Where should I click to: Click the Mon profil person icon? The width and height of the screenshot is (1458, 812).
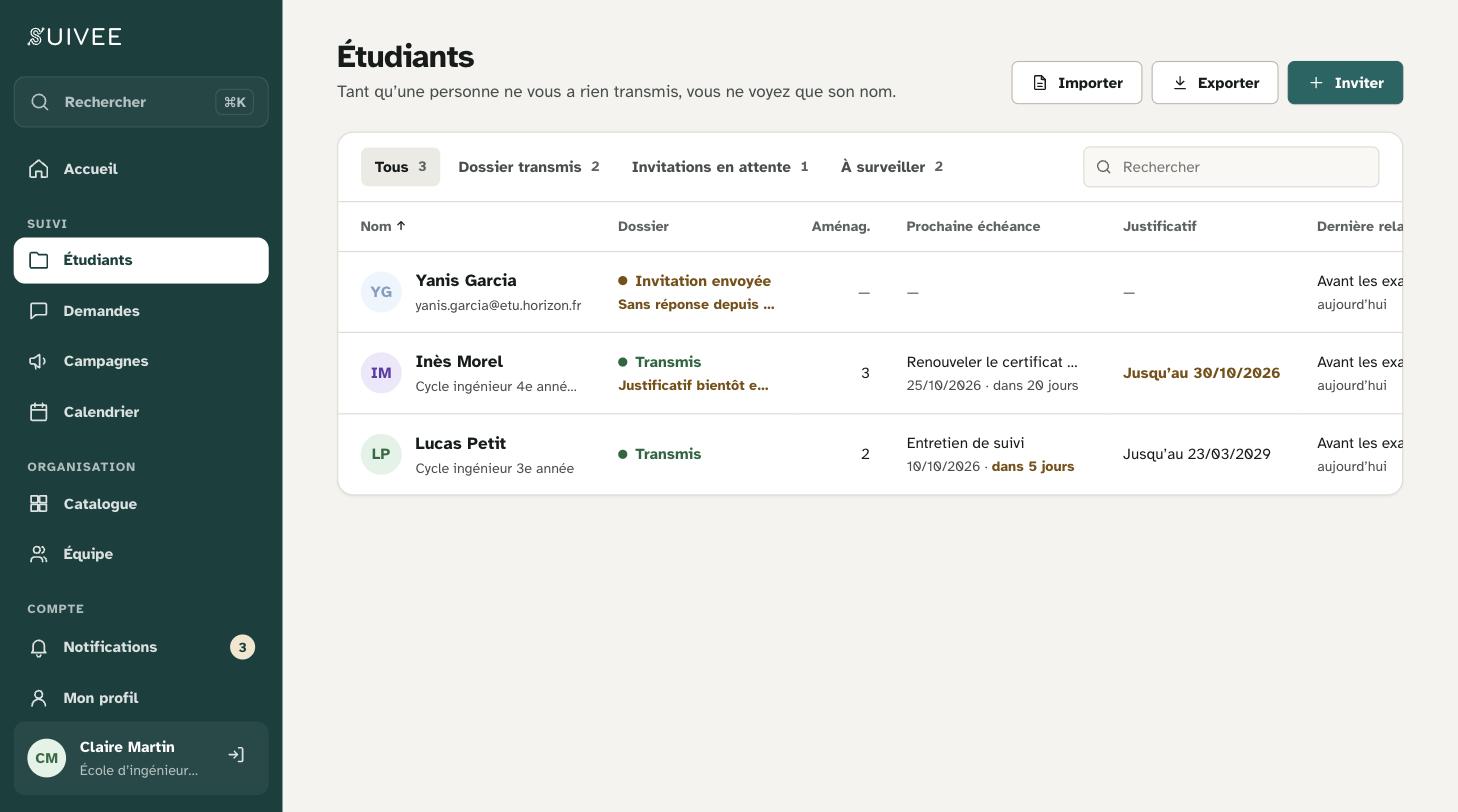[39, 698]
